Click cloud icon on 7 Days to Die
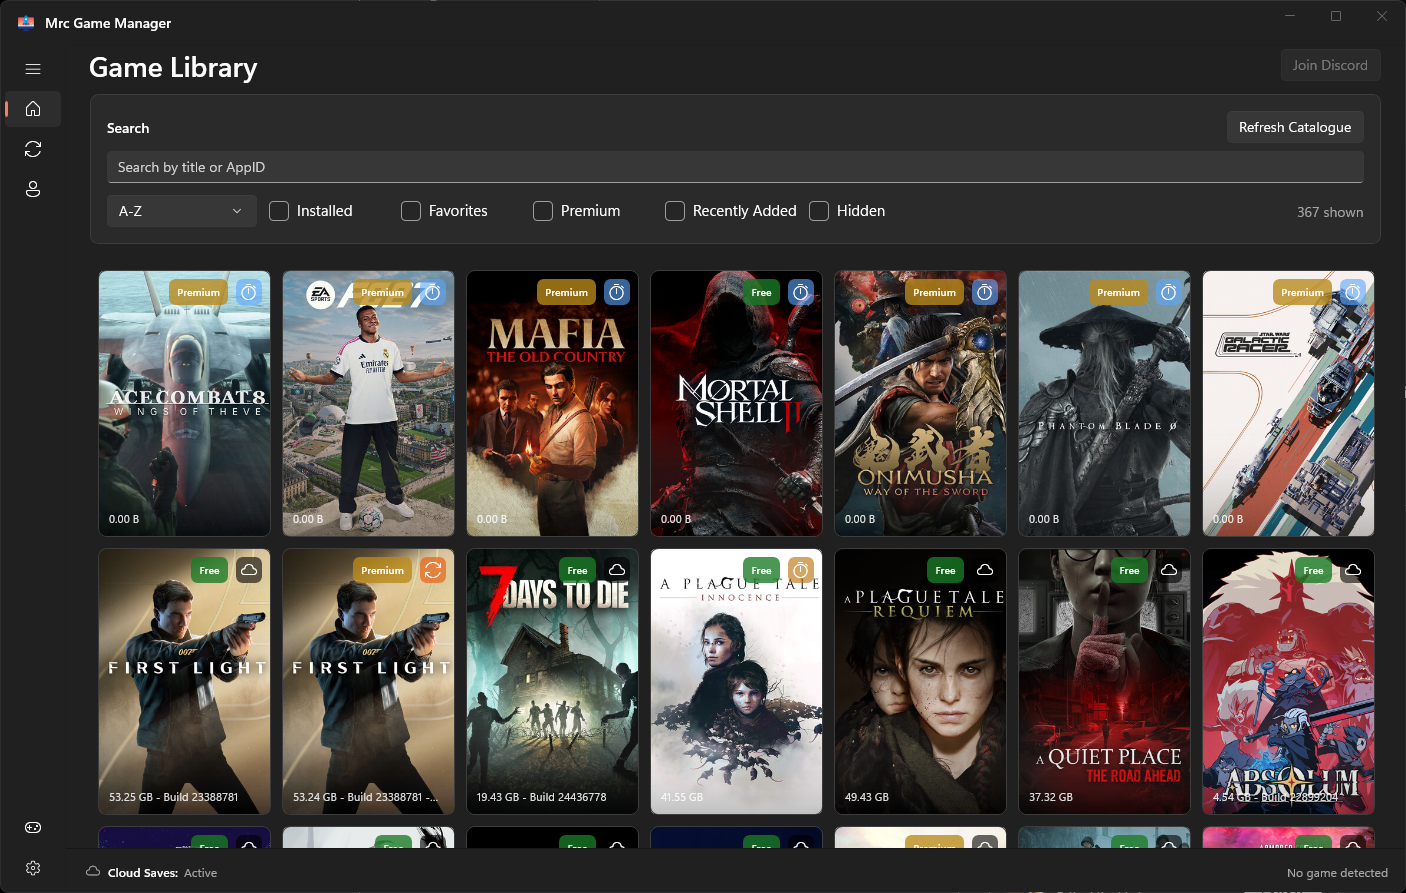This screenshot has width=1406, height=893. tap(617, 570)
